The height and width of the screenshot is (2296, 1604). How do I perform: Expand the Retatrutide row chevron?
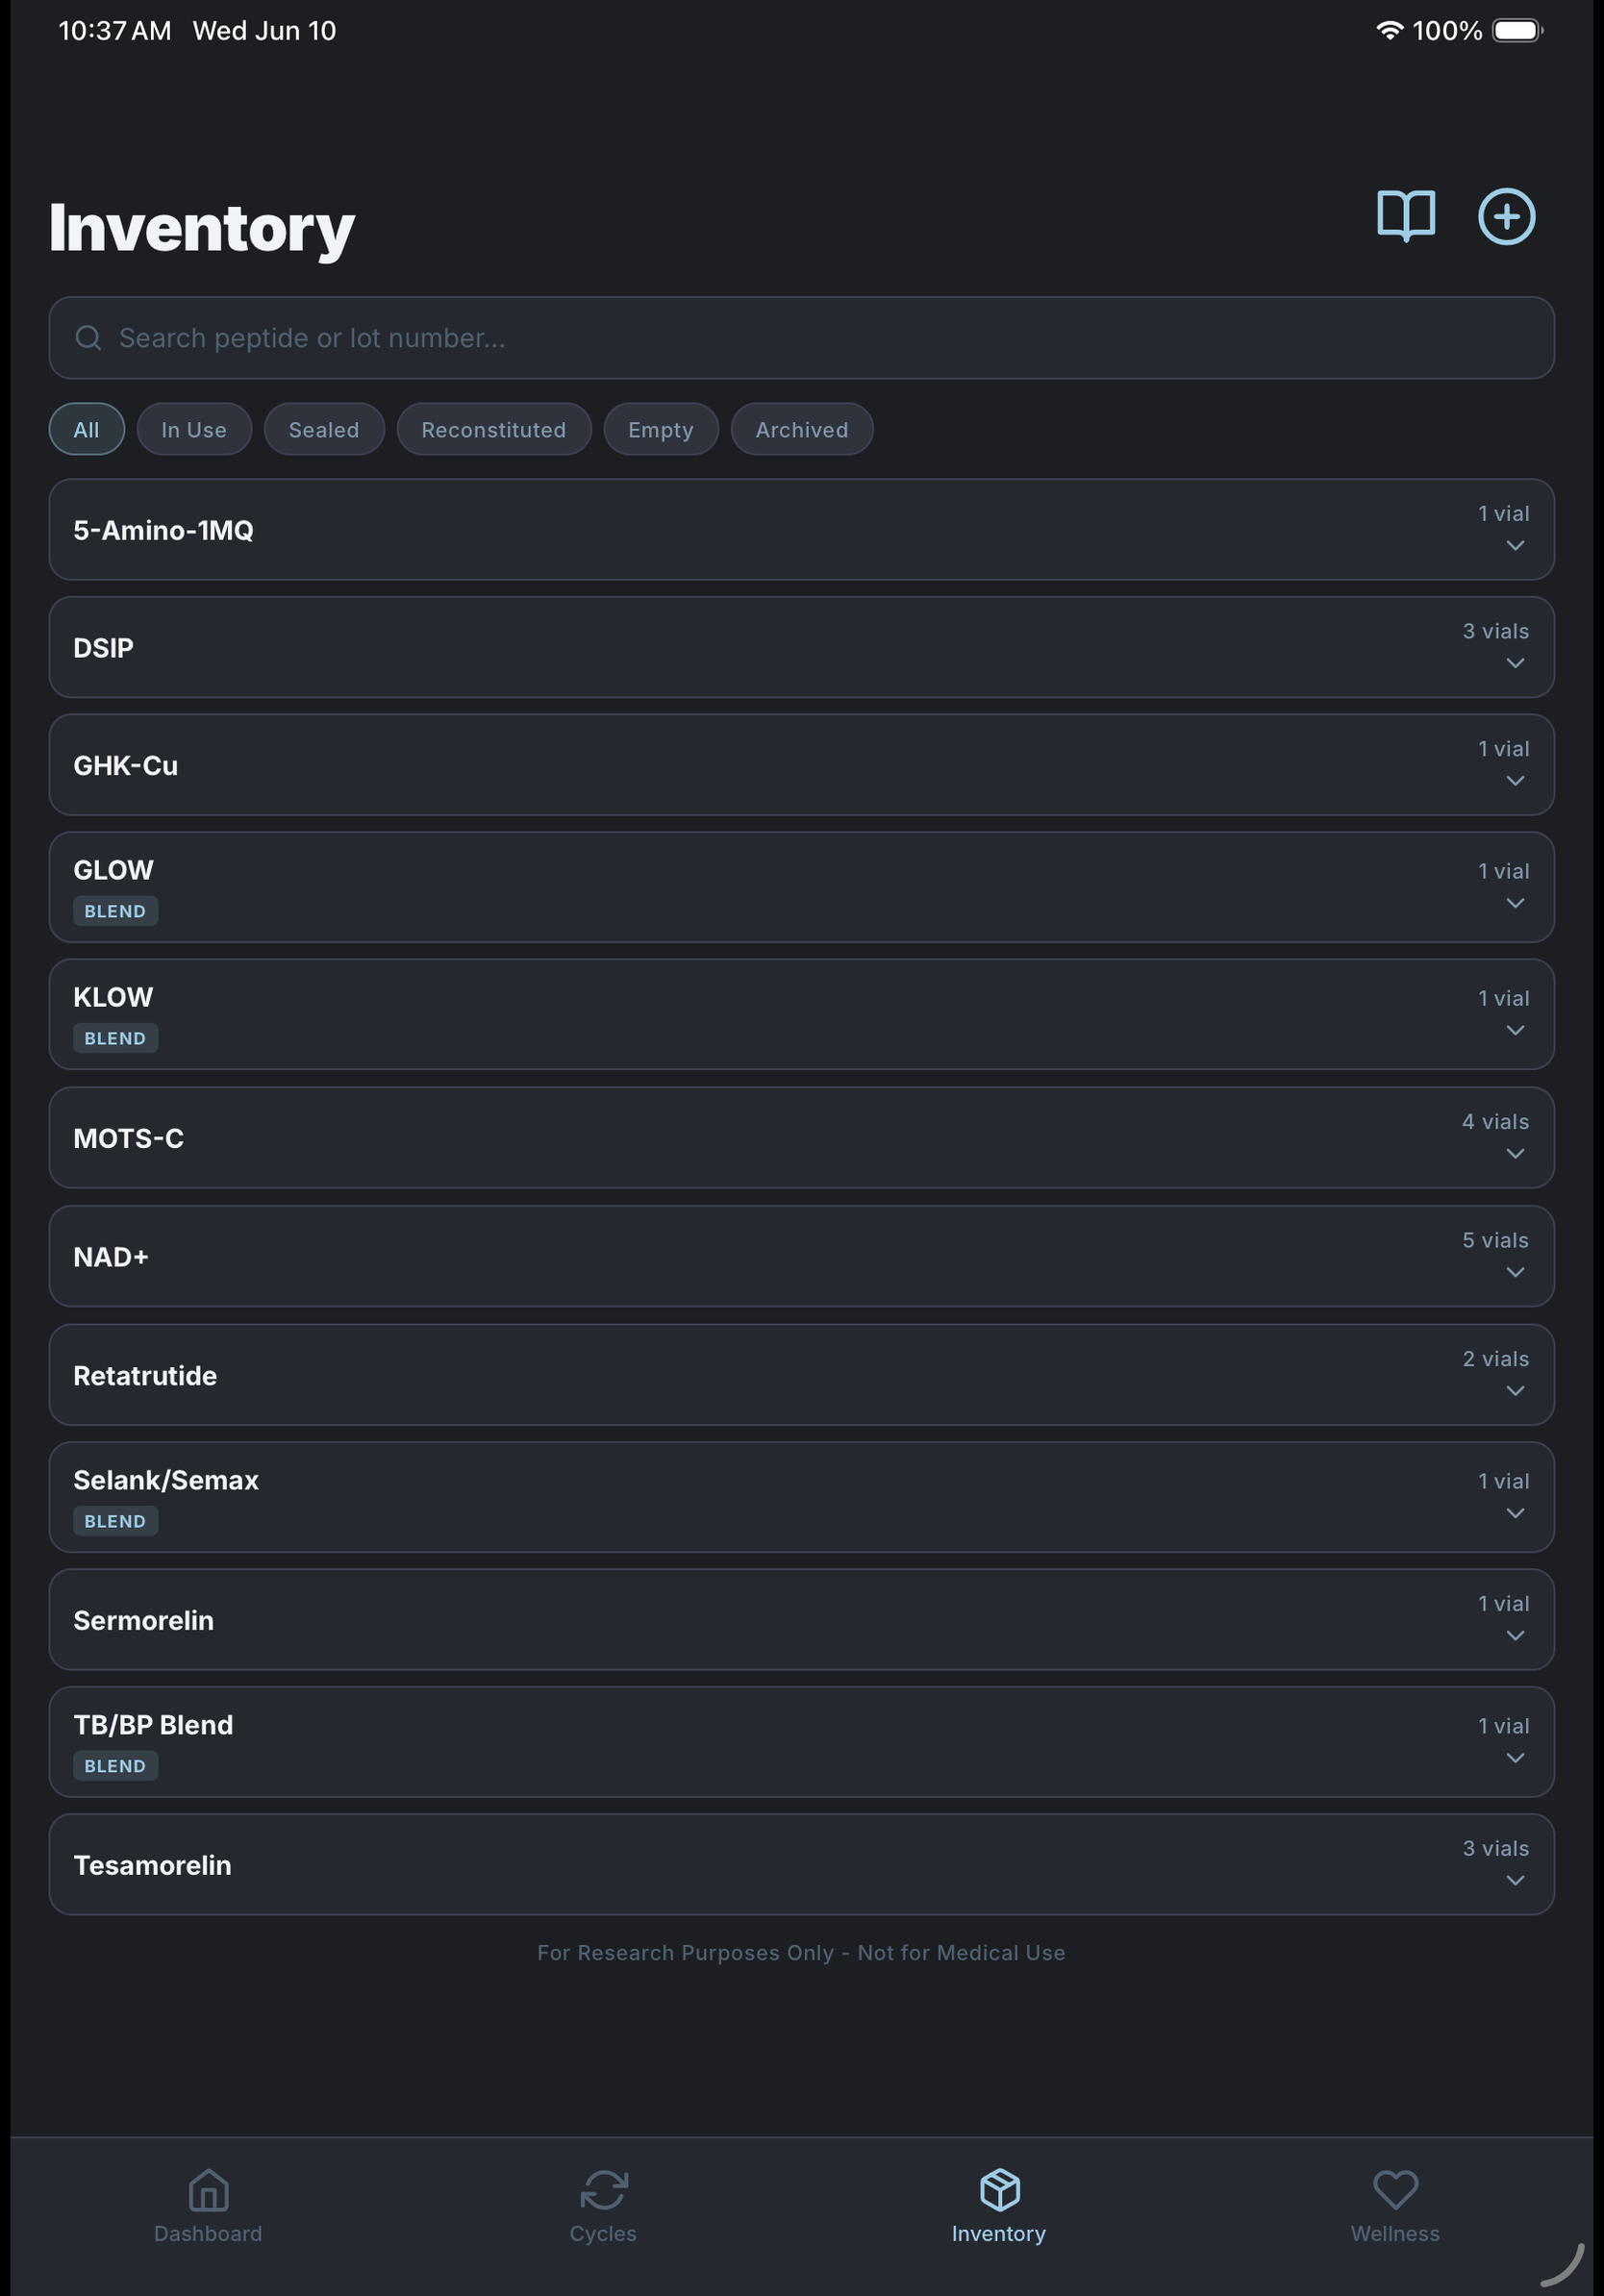1515,1391
